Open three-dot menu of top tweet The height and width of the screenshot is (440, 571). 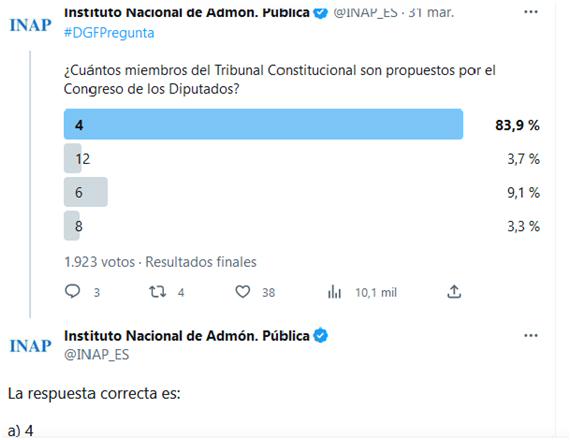point(531,12)
